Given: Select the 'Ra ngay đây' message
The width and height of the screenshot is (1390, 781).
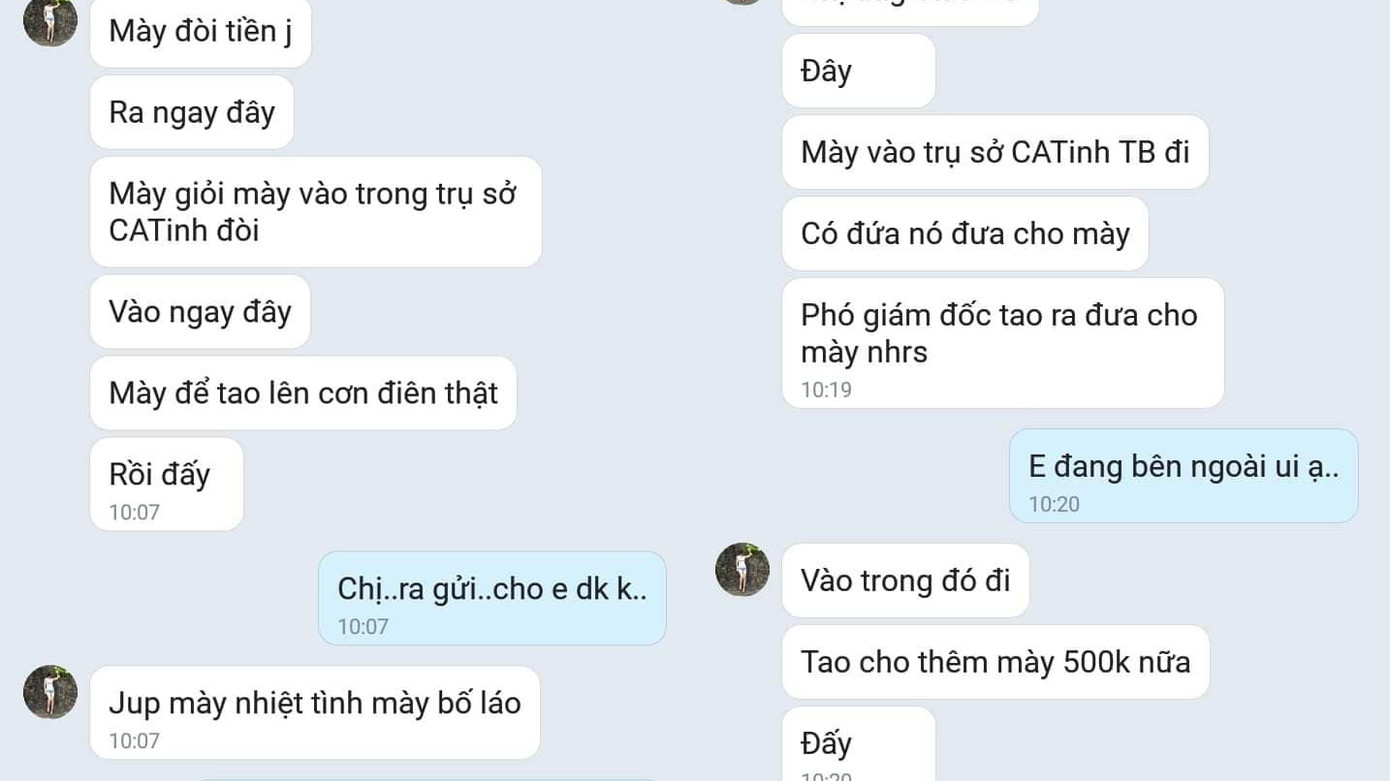Looking at the screenshot, I should (192, 112).
